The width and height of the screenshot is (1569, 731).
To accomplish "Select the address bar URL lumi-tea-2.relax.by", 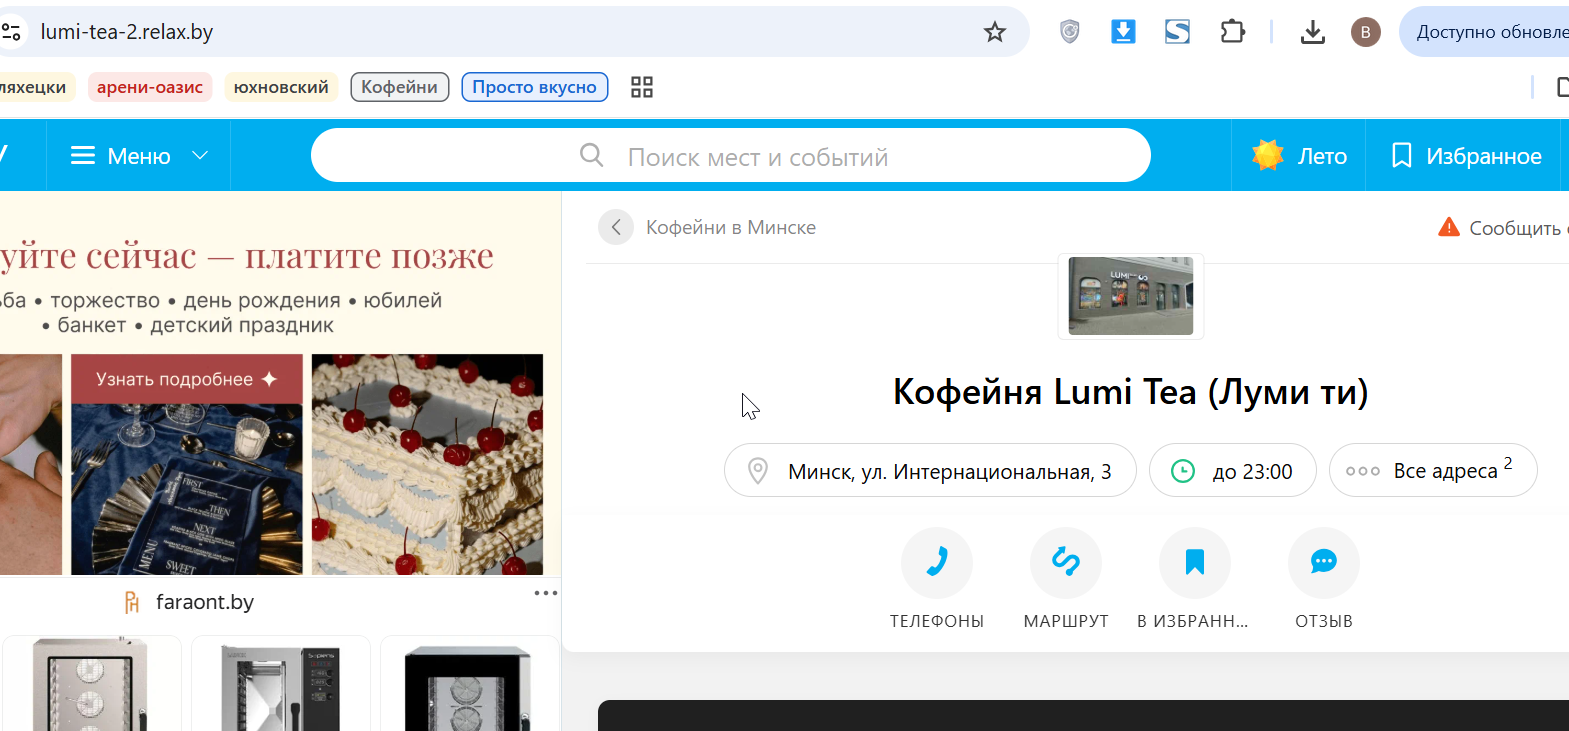I will pos(127,32).
